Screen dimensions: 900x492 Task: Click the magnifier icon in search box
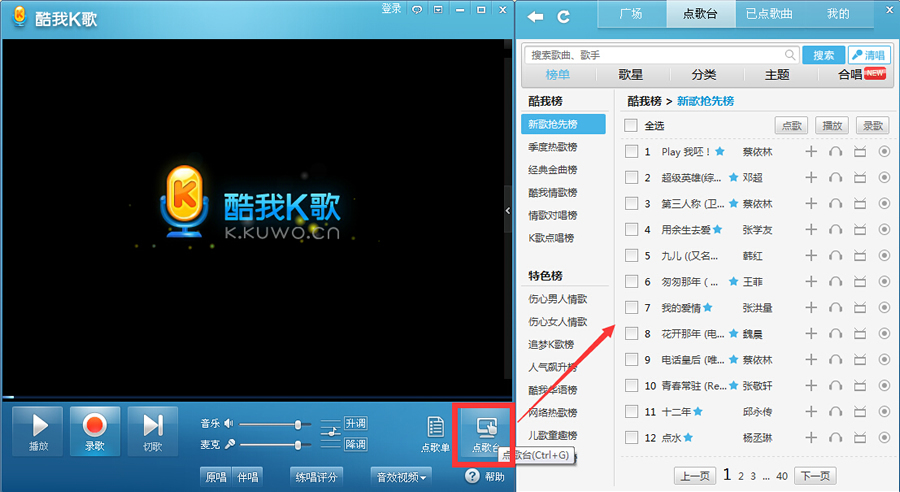coord(790,55)
